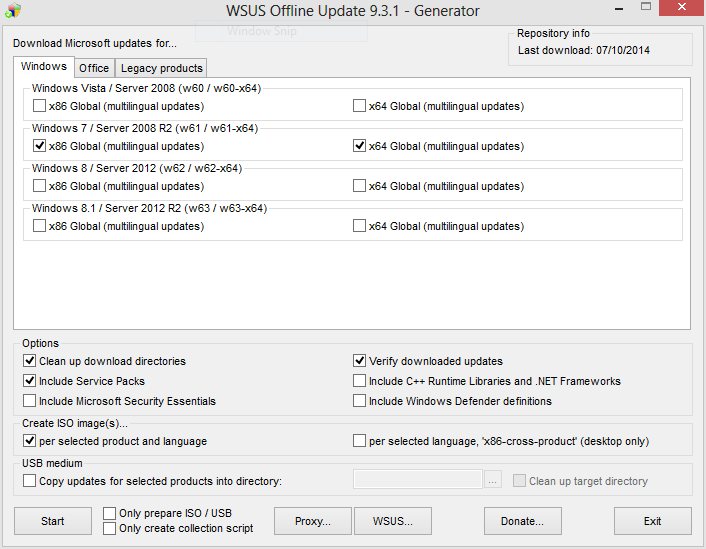The height and width of the screenshot is (549, 706).
Task: Click the 'Windows 8 / Server 2012' group label
Action: (x=137, y=168)
